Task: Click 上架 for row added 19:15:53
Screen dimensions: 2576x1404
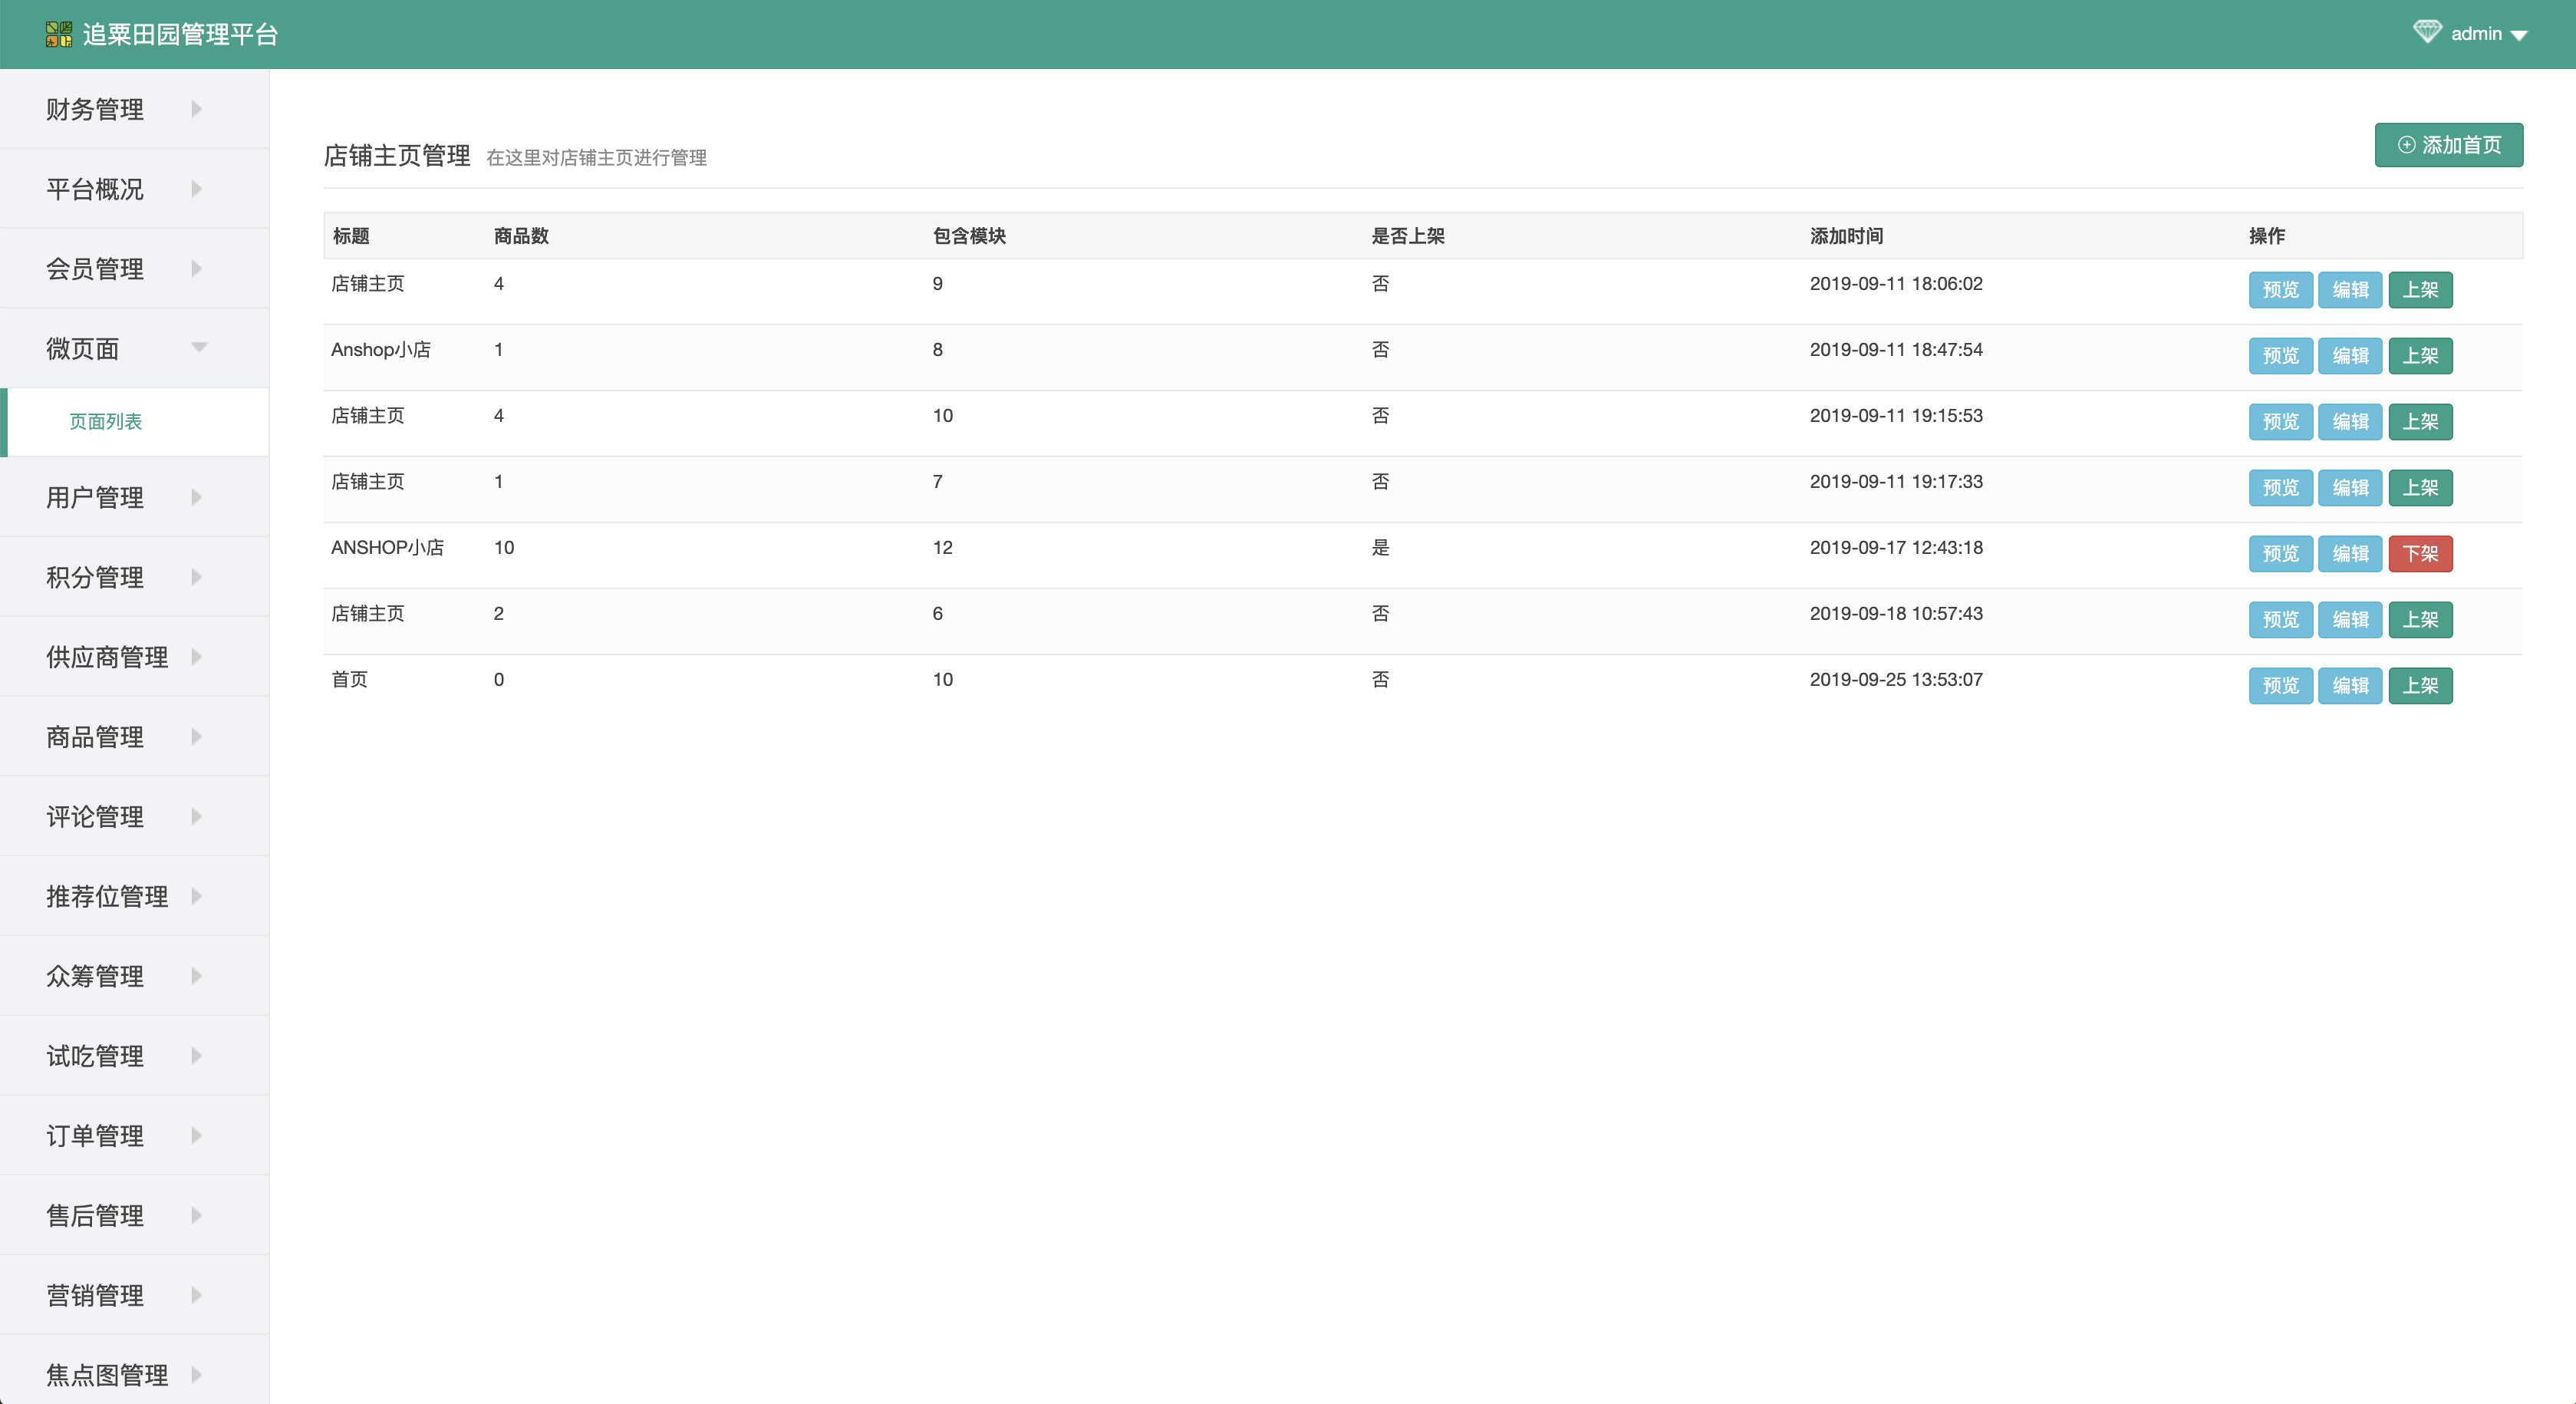Action: (2420, 422)
